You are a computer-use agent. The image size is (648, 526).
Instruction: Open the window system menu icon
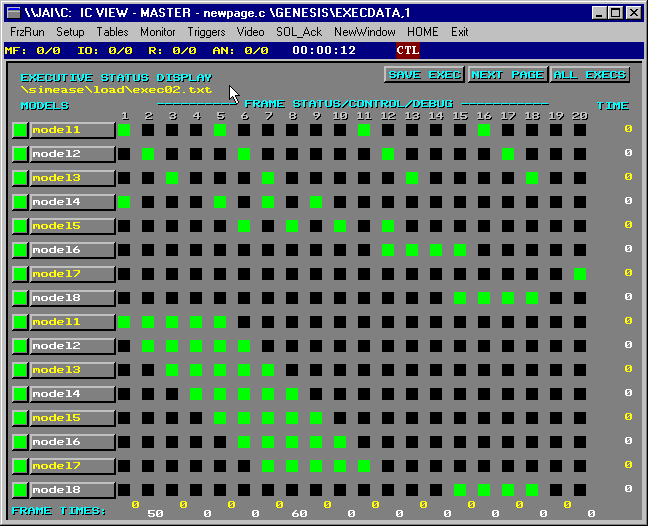pyautogui.click(x=14, y=12)
